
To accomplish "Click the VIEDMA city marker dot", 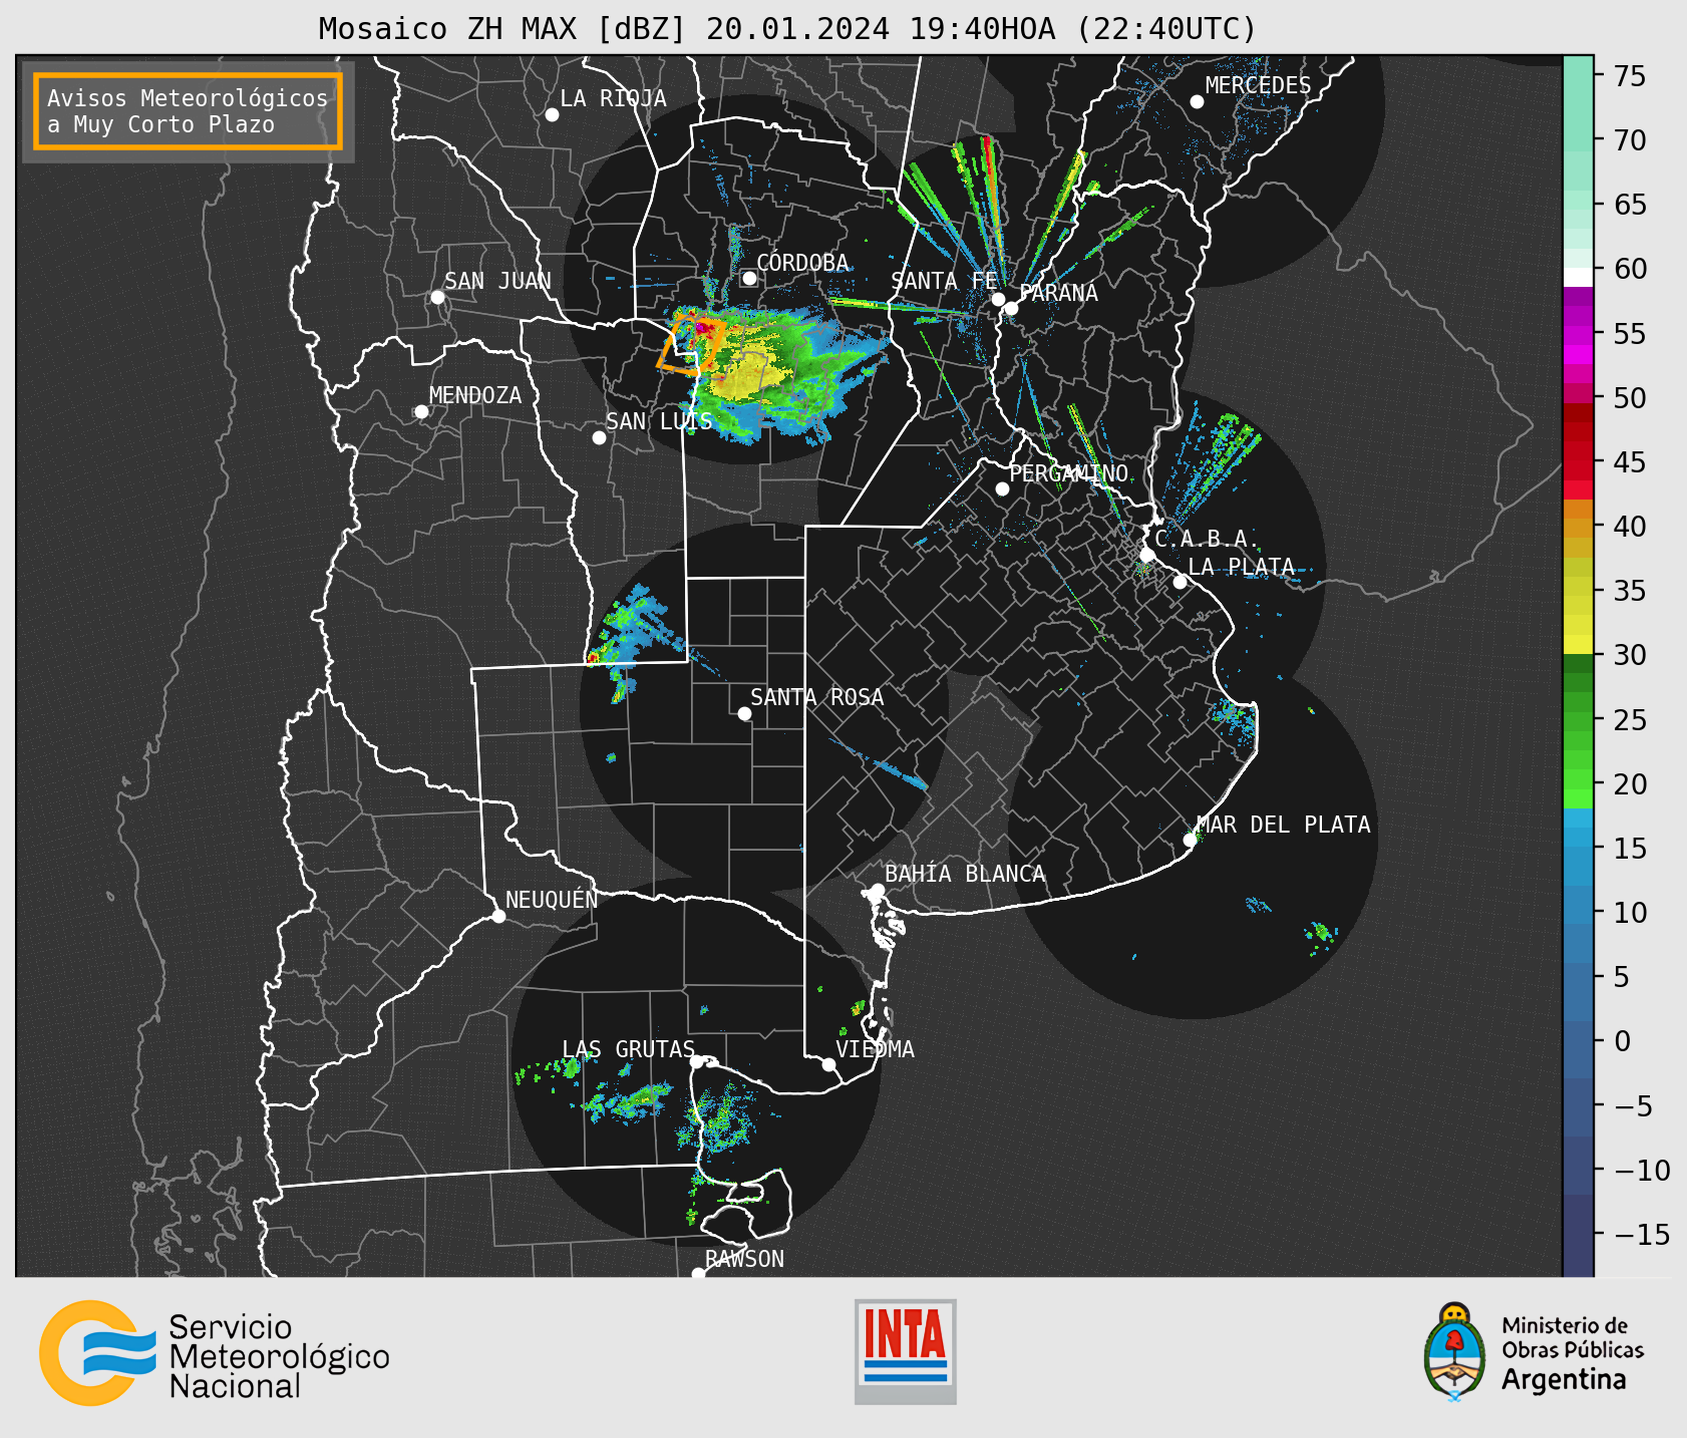I will (x=829, y=1064).
